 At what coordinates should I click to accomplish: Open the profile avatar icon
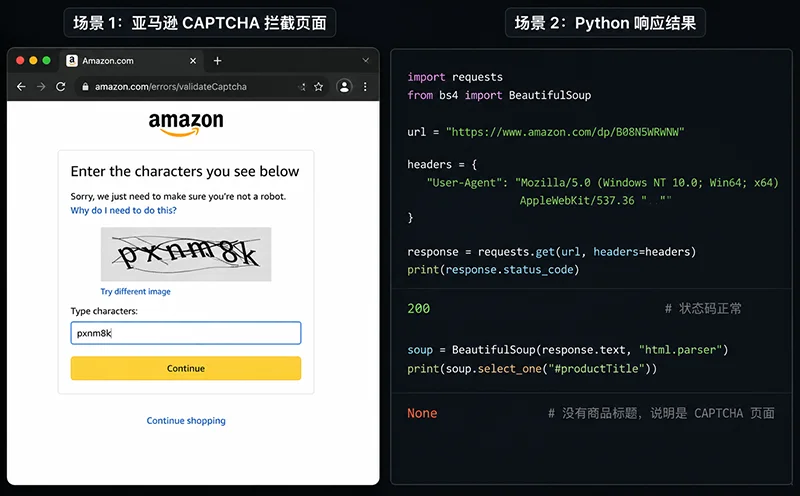(x=344, y=86)
